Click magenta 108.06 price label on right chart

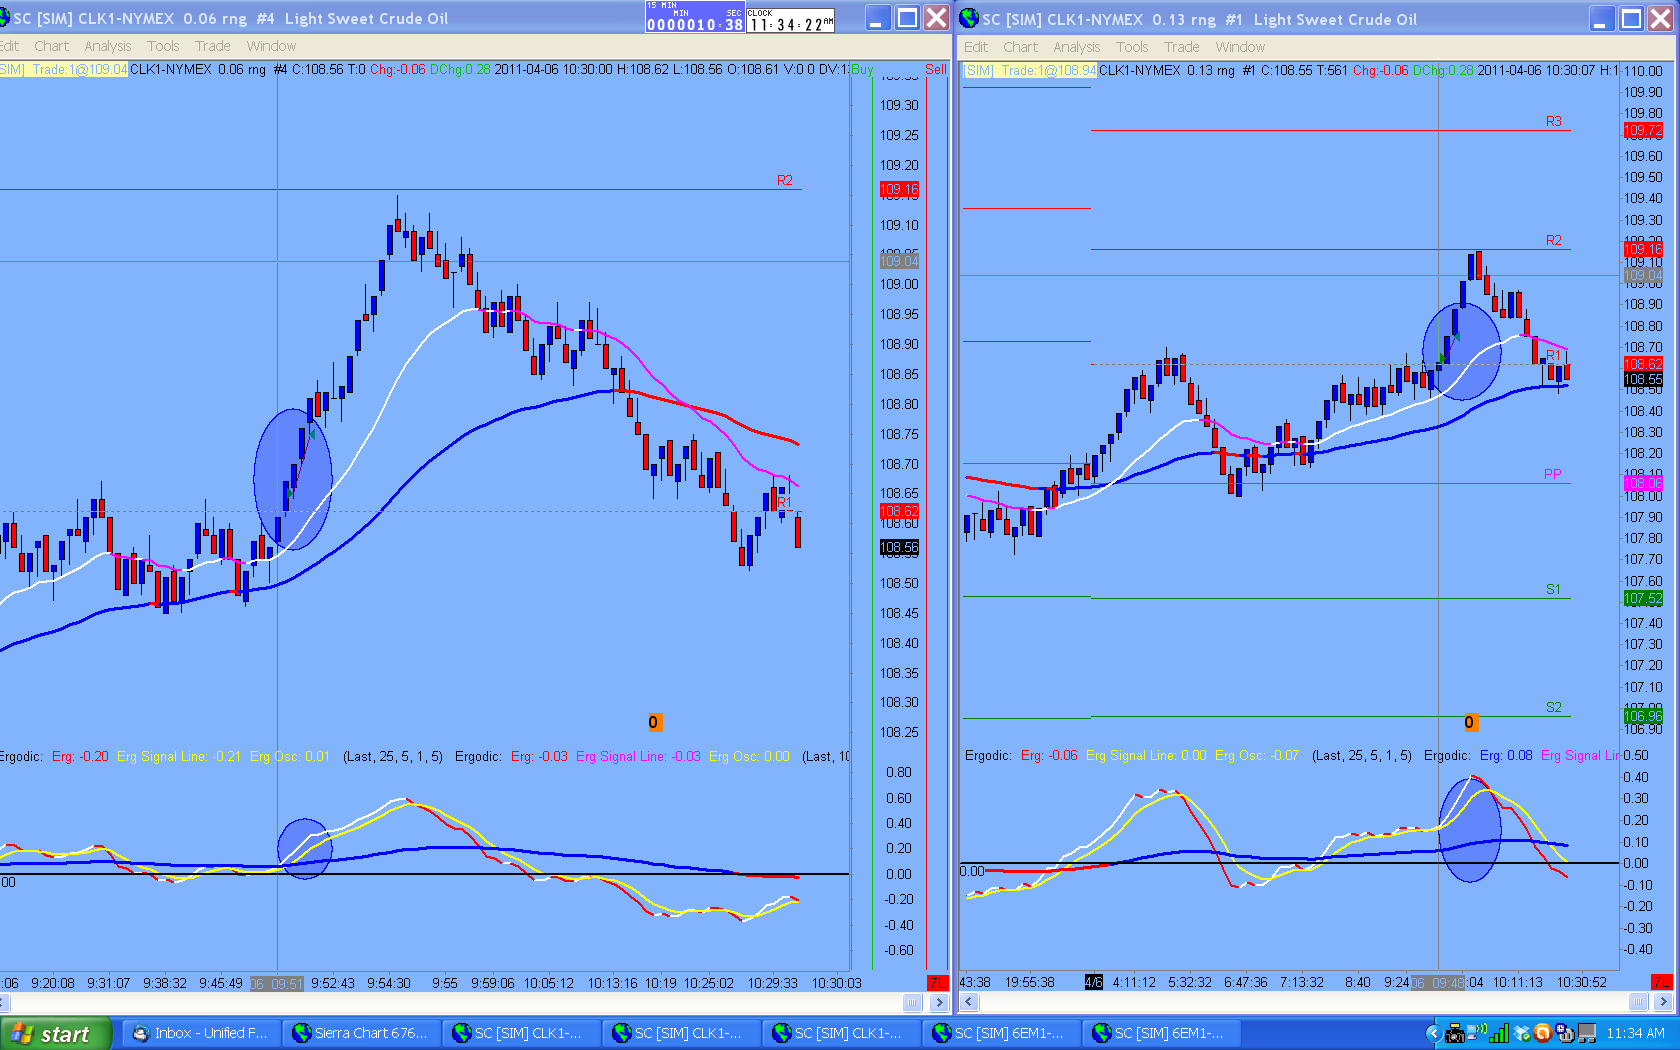[1643, 483]
